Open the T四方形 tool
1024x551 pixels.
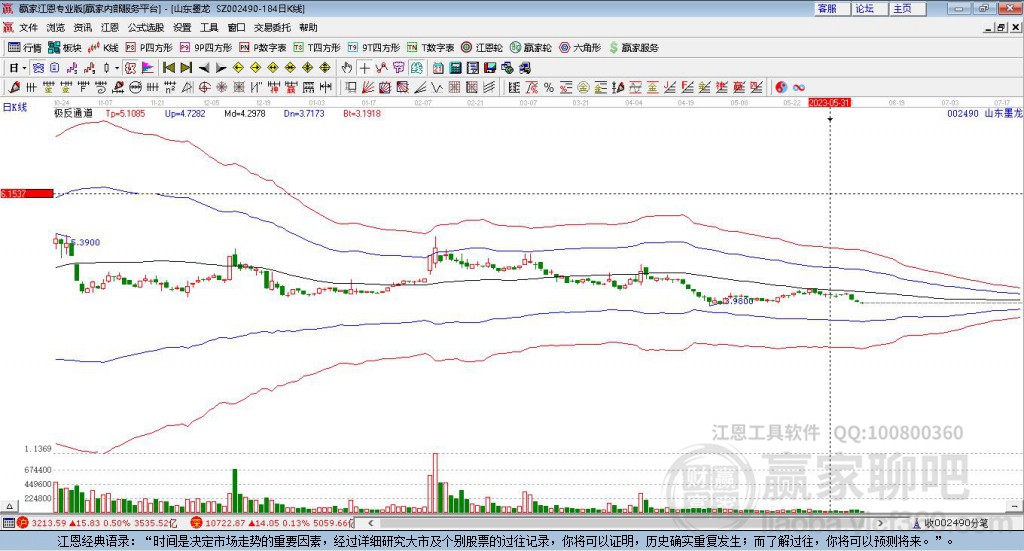pos(317,48)
